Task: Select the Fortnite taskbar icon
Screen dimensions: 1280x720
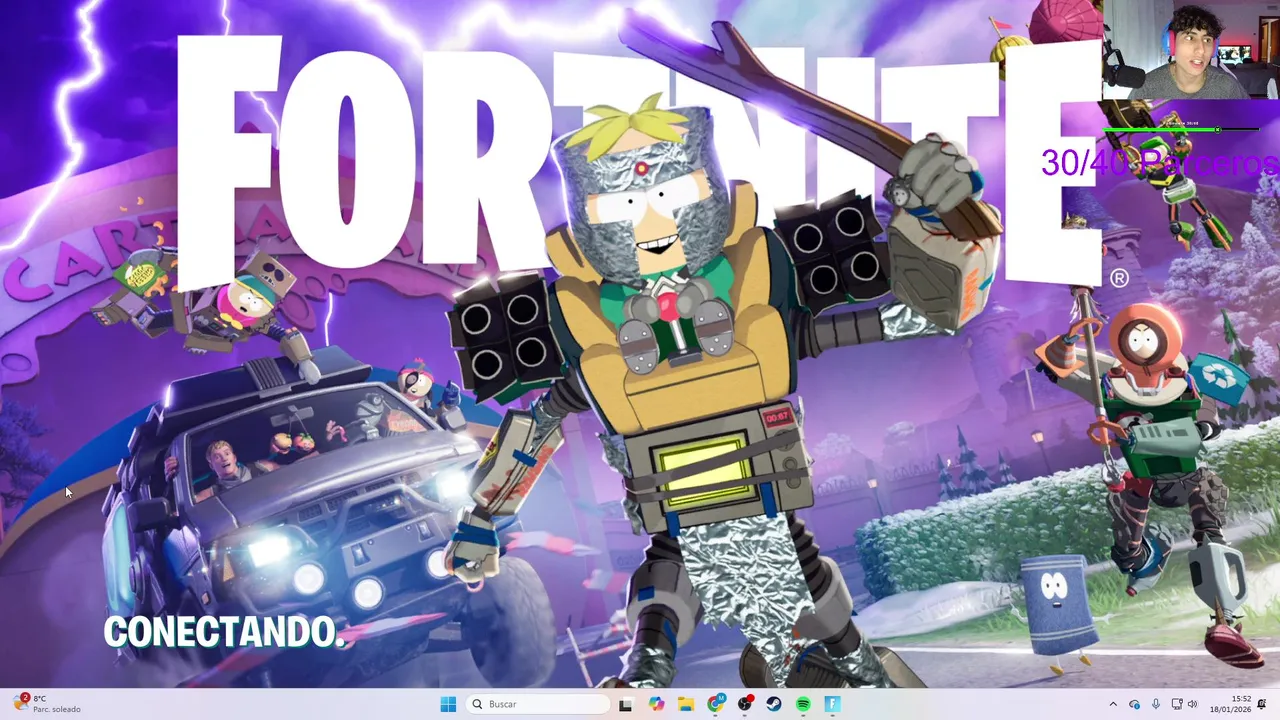Action: tap(832, 704)
